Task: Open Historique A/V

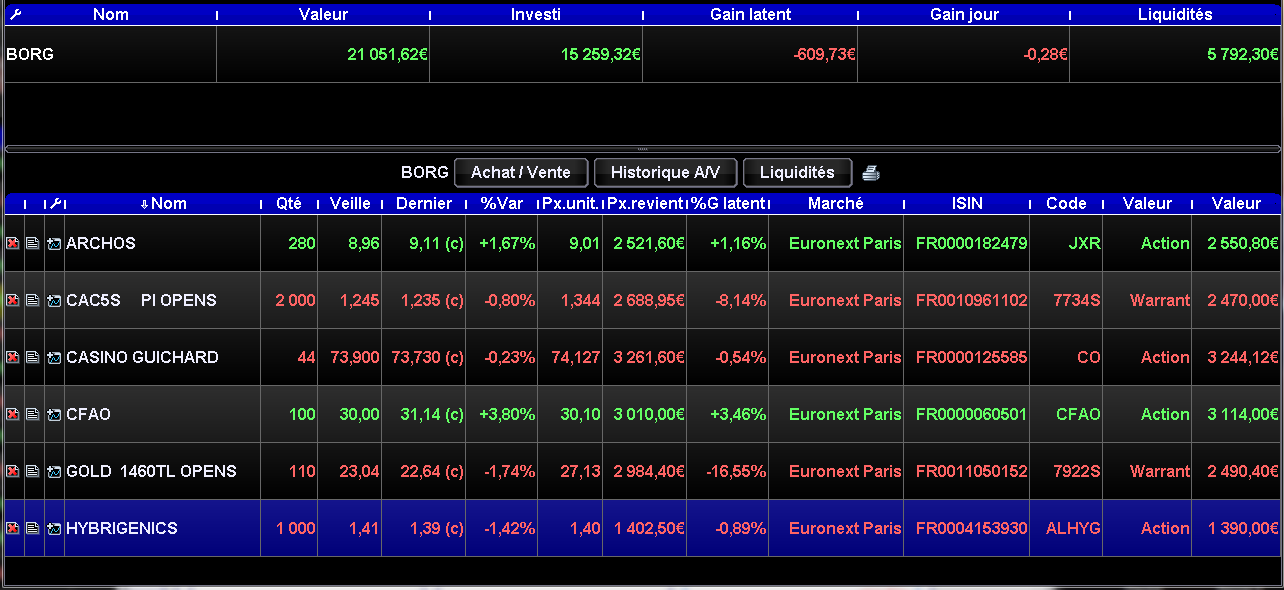Action: (x=665, y=172)
